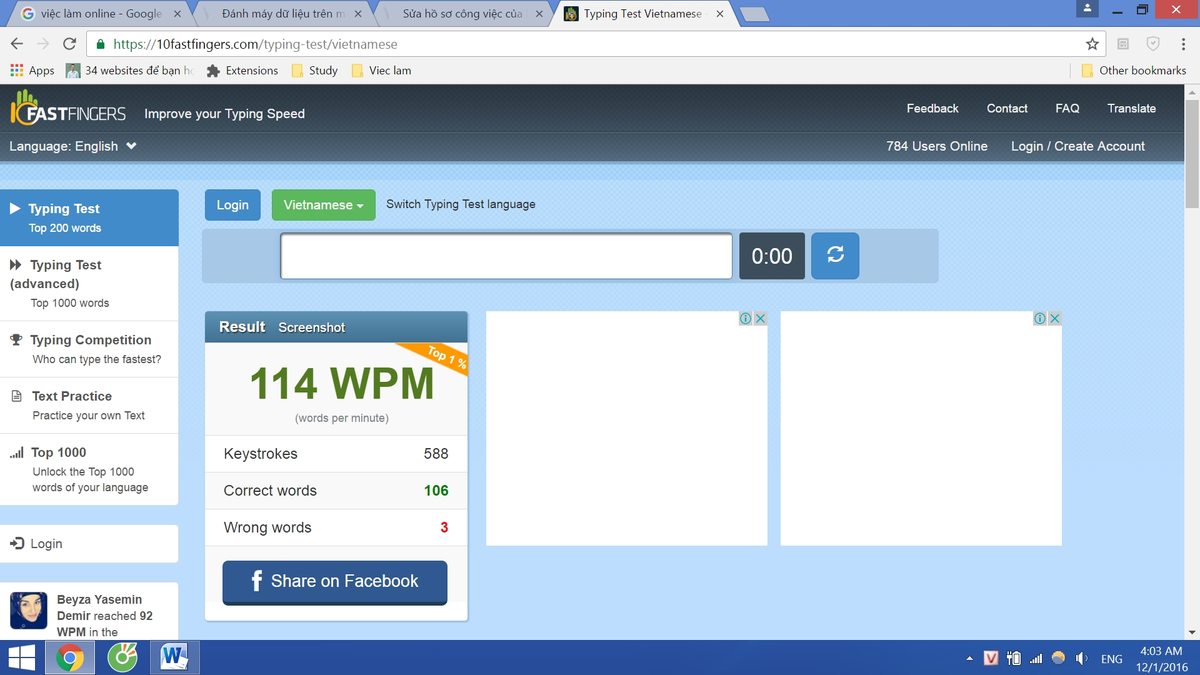
Task: Open Typing Test (advanced) Top 1000 words
Action: click(89, 283)
